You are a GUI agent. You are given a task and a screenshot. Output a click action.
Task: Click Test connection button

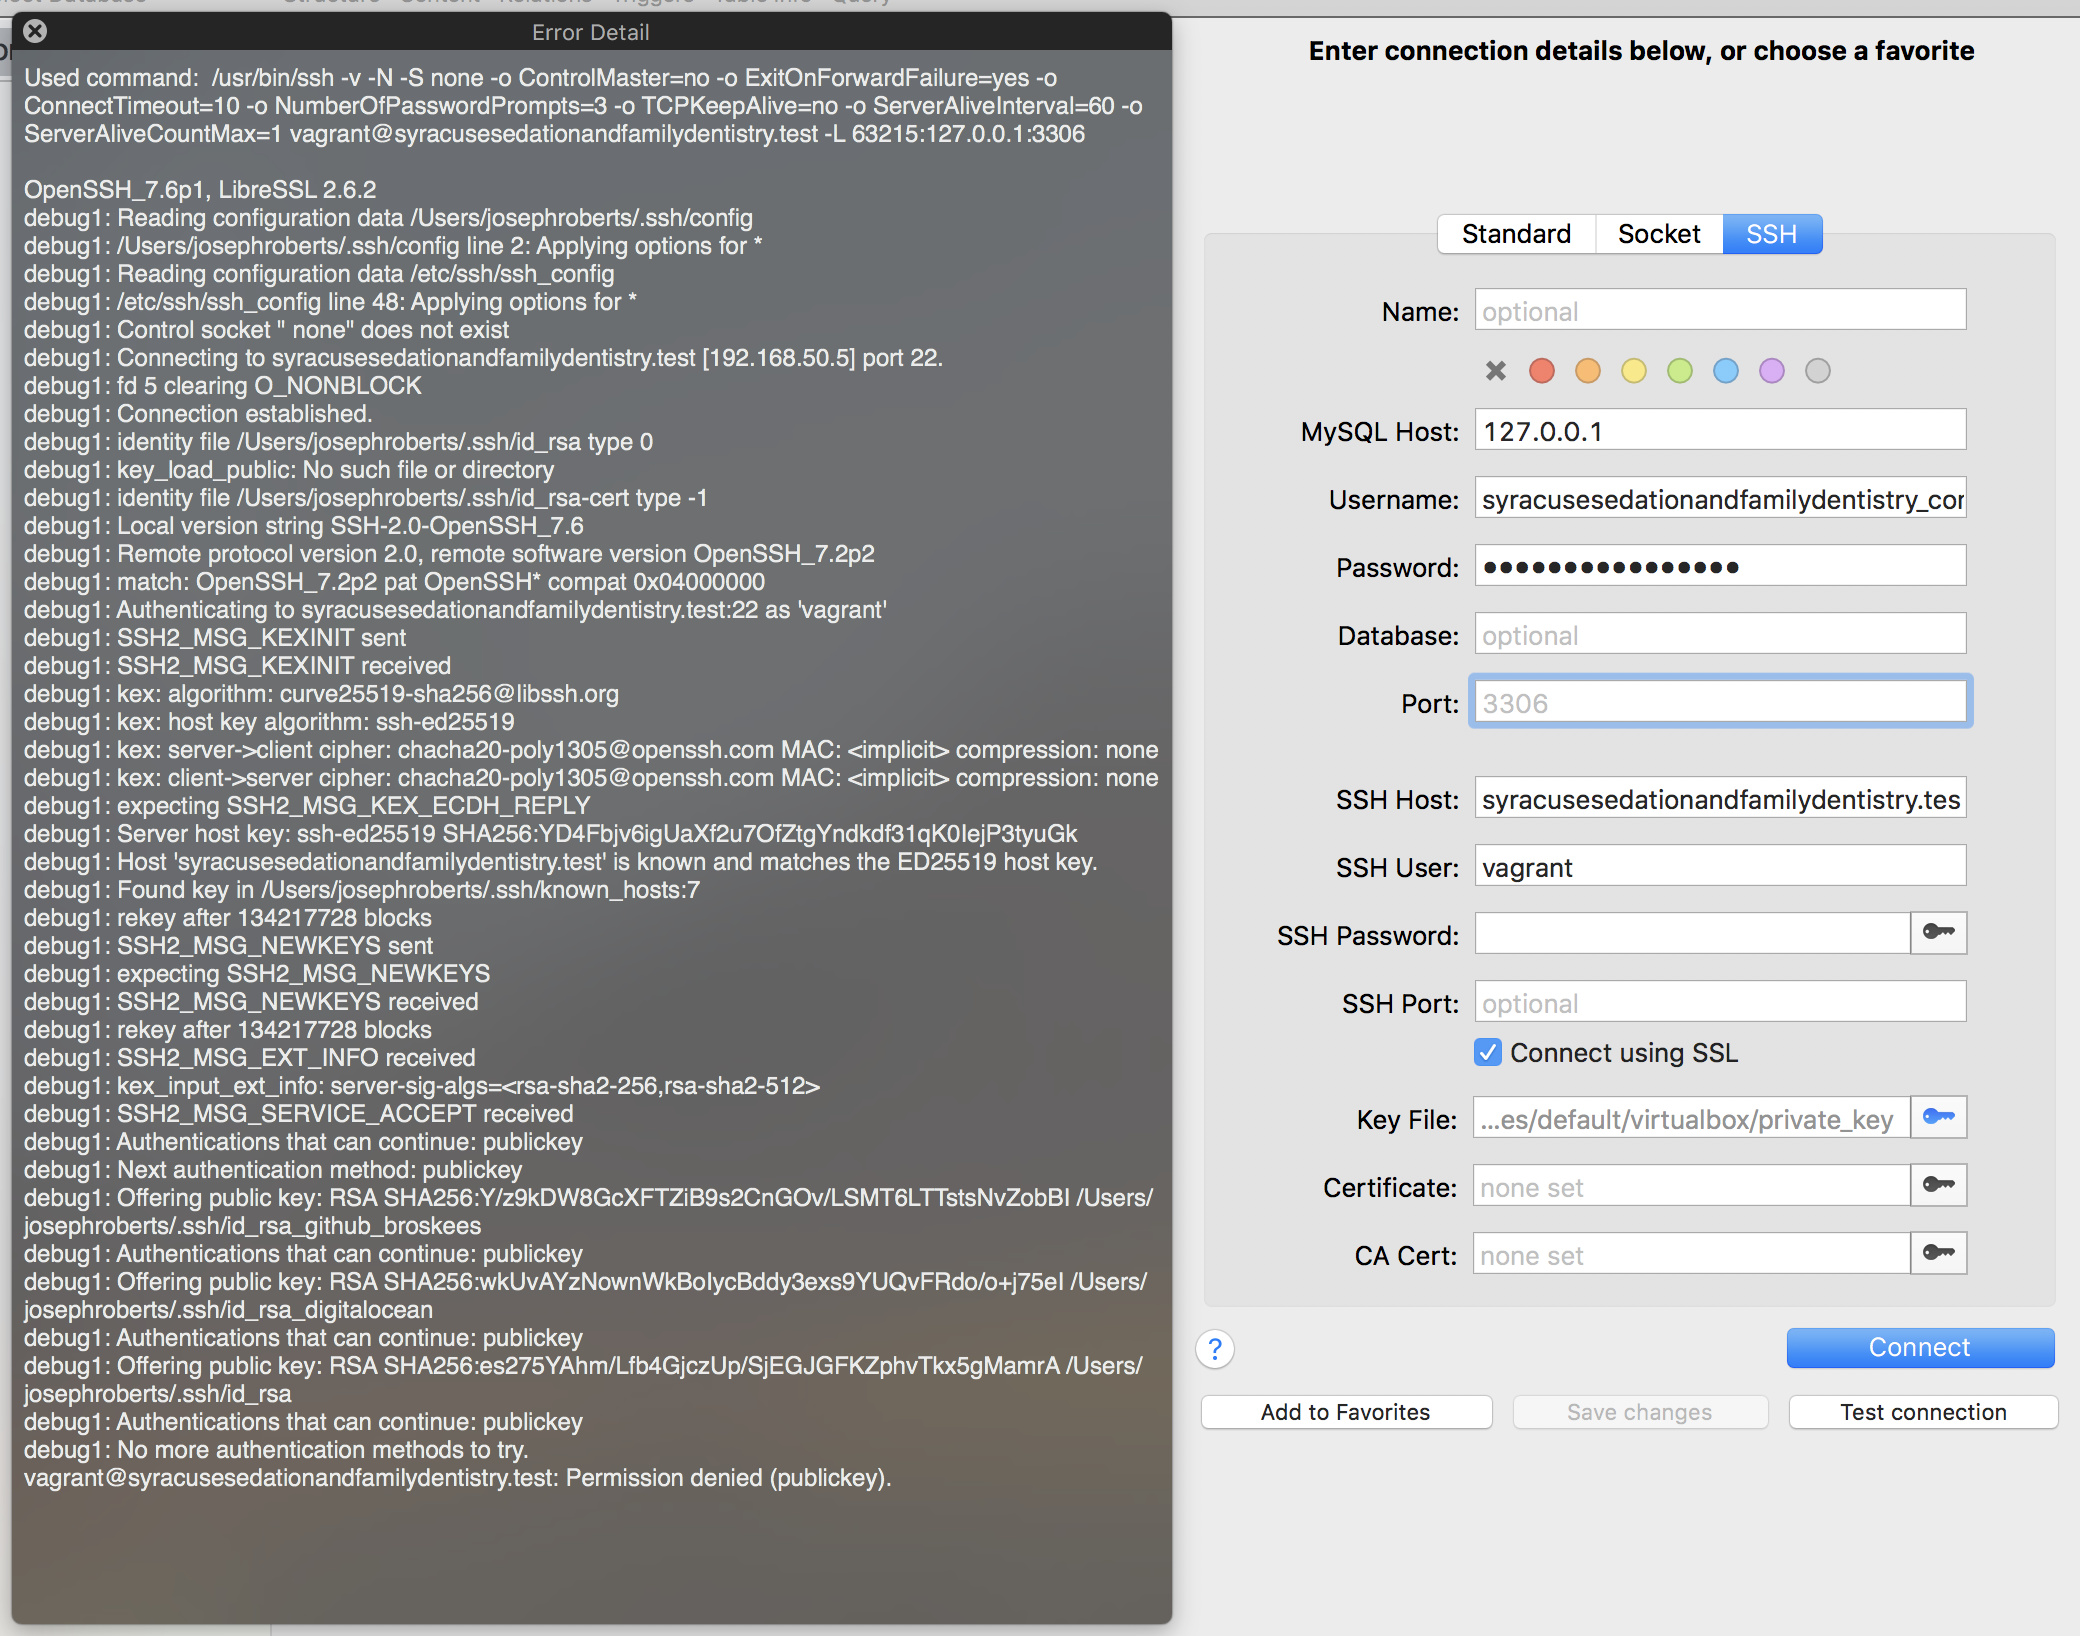coord(1921,1411)
